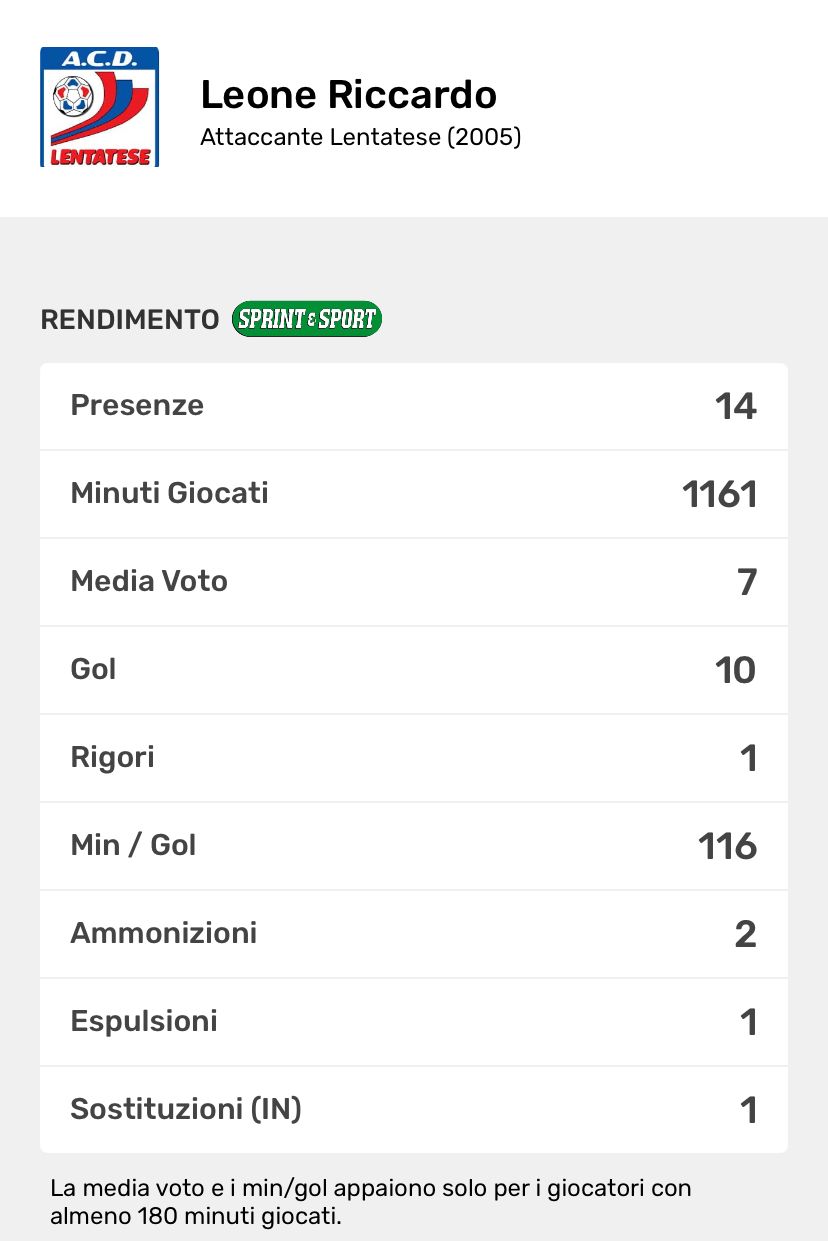
Task: Tap the 116 min per goal value
Action: click(x=728, y=846)
